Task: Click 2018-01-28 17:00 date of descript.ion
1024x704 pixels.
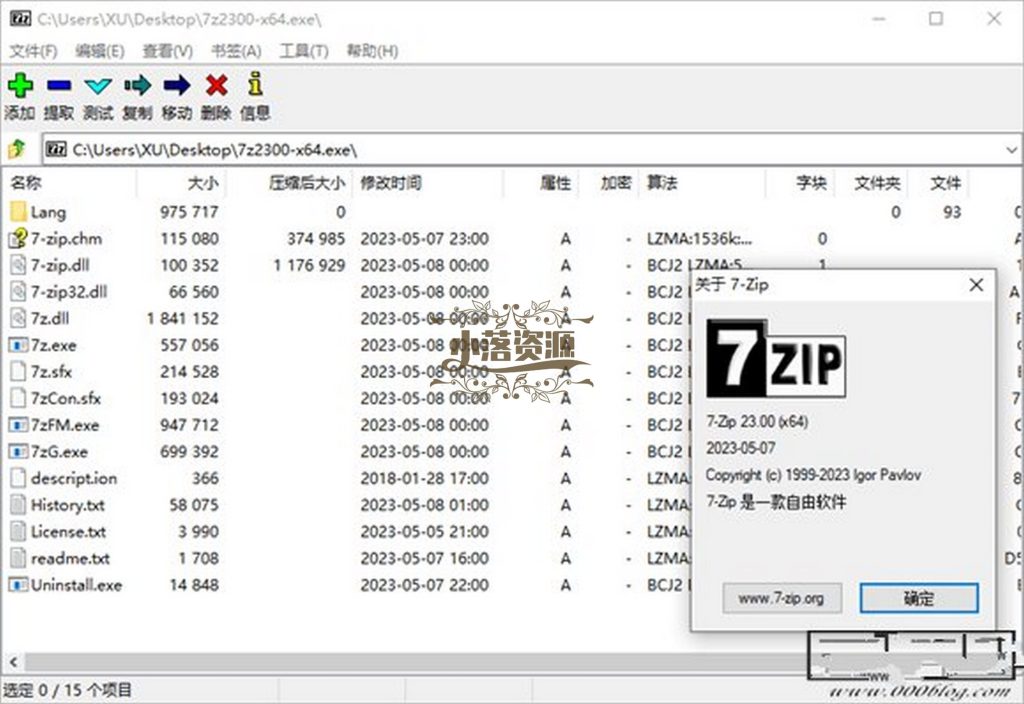Action: click(x=424, y=478)
